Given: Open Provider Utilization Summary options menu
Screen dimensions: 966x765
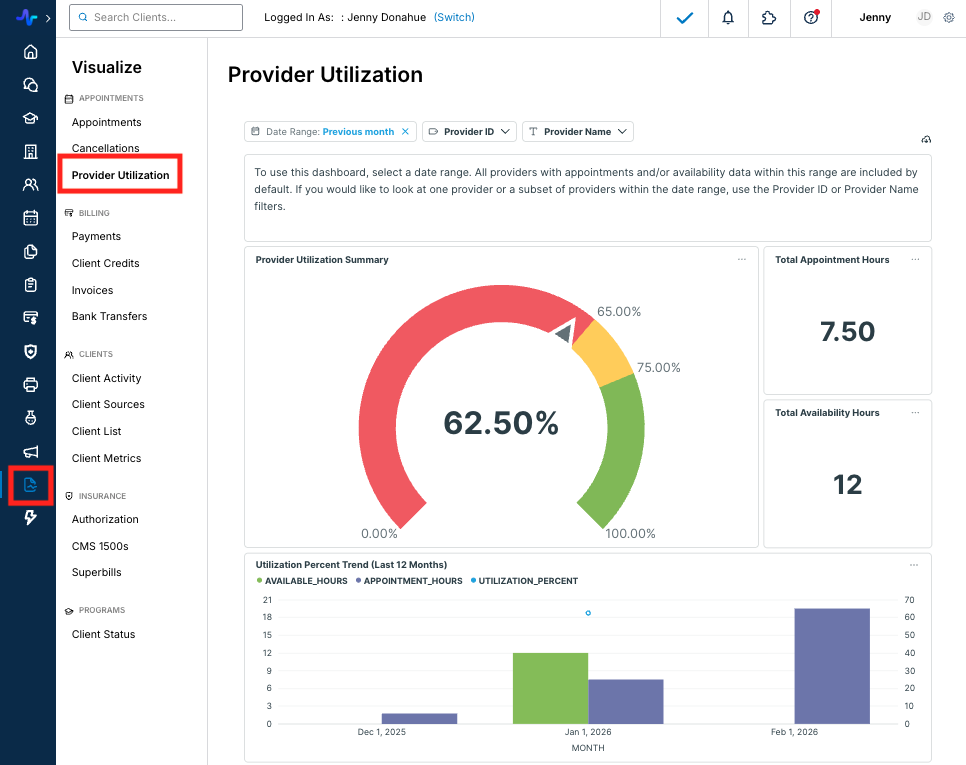Looking at the screenshot, I should pos(741,259).
